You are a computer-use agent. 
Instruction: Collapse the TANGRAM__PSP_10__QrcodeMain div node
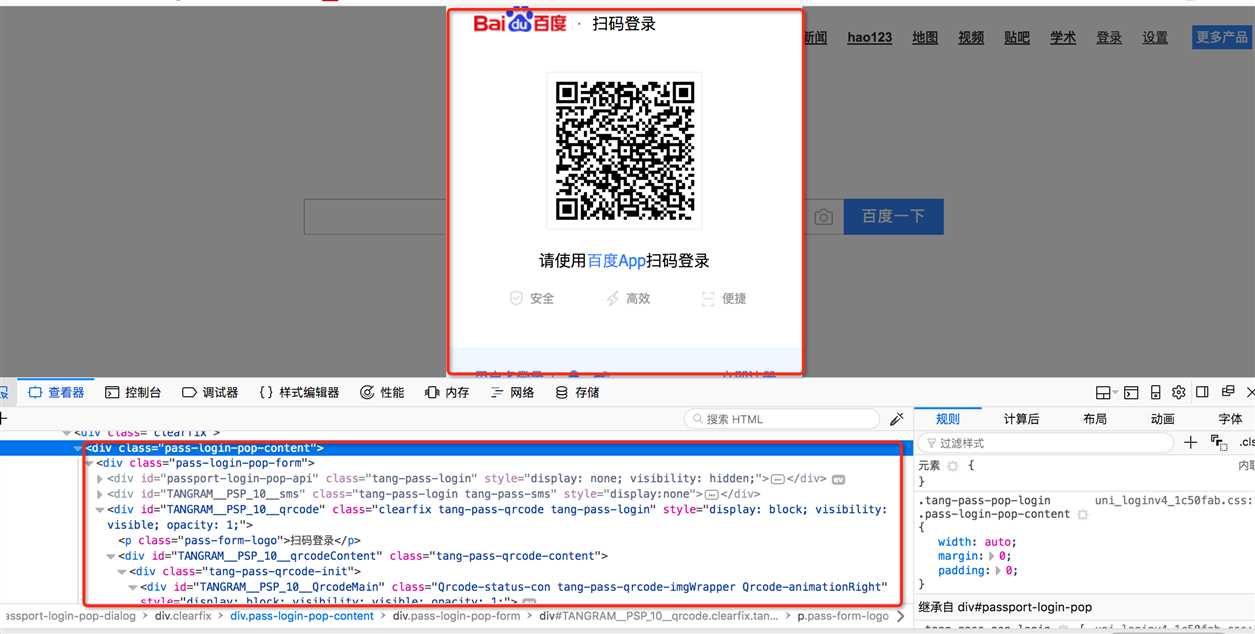(x=133, y=587)
